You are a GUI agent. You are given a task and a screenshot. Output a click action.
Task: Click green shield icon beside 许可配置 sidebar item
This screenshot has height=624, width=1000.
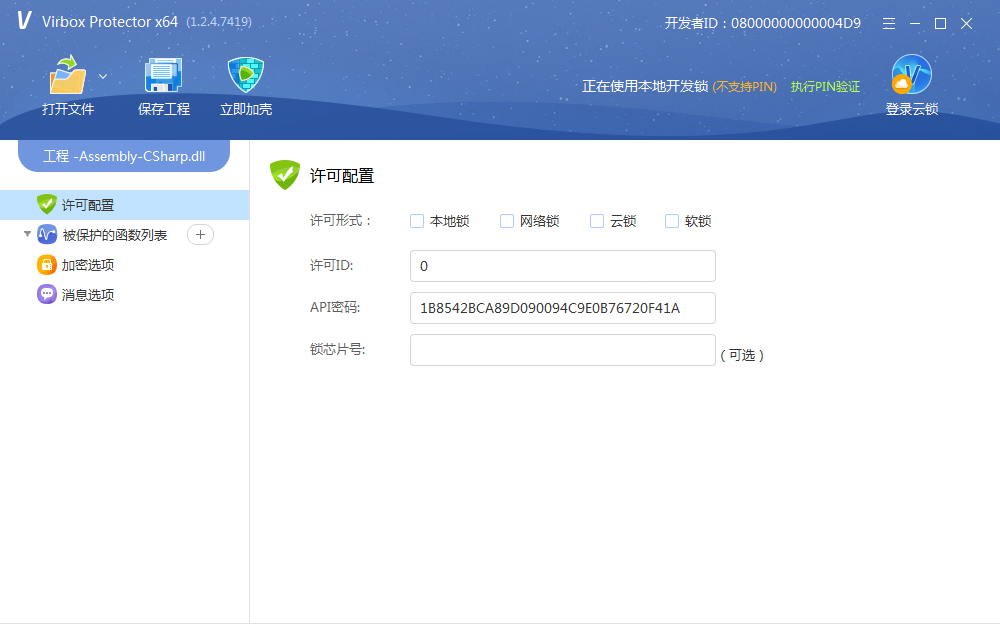[47, 204]
